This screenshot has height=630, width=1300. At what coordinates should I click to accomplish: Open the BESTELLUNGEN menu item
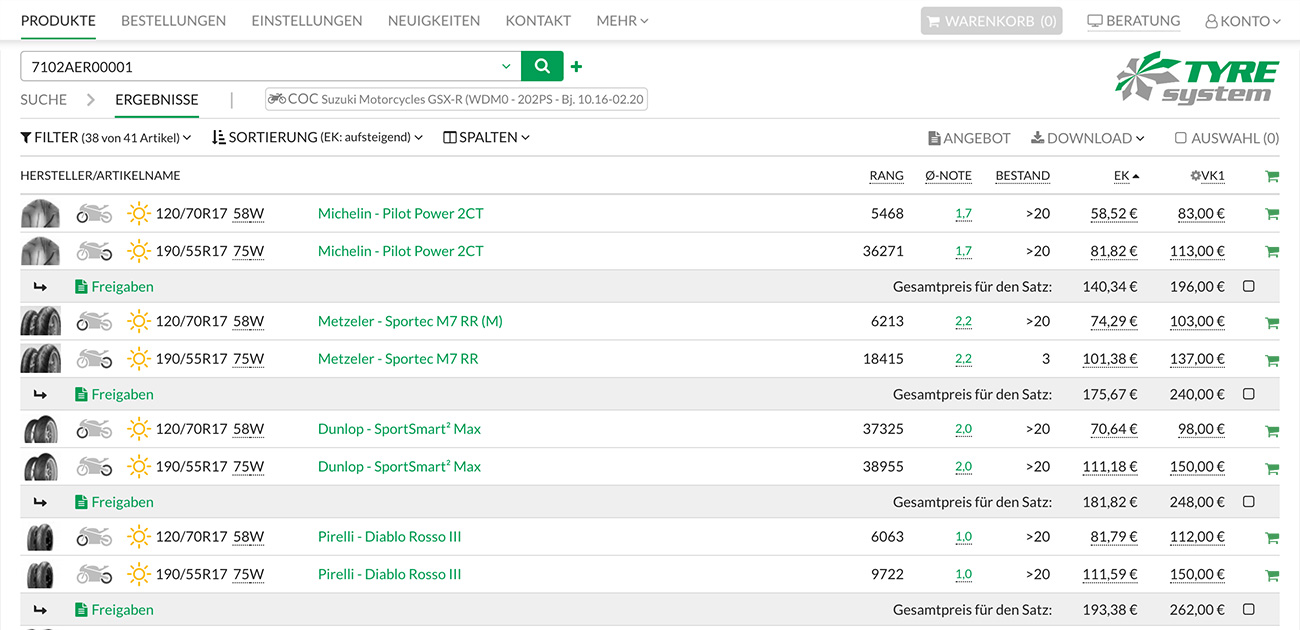tap(173, 20)
